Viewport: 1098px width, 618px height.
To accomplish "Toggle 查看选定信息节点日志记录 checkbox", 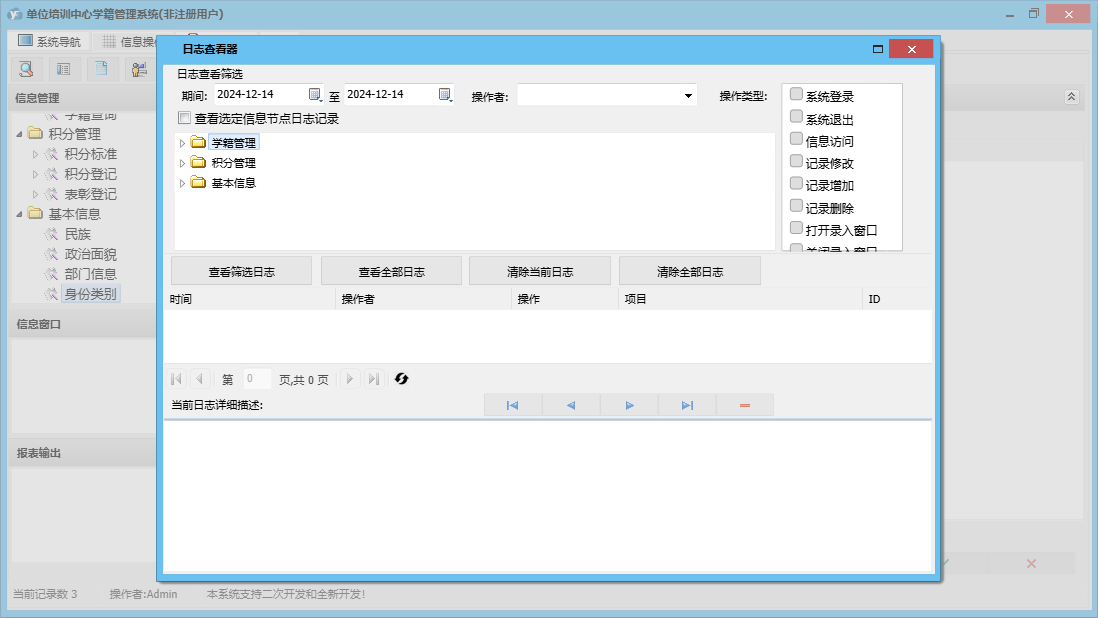I will (184, 118).
